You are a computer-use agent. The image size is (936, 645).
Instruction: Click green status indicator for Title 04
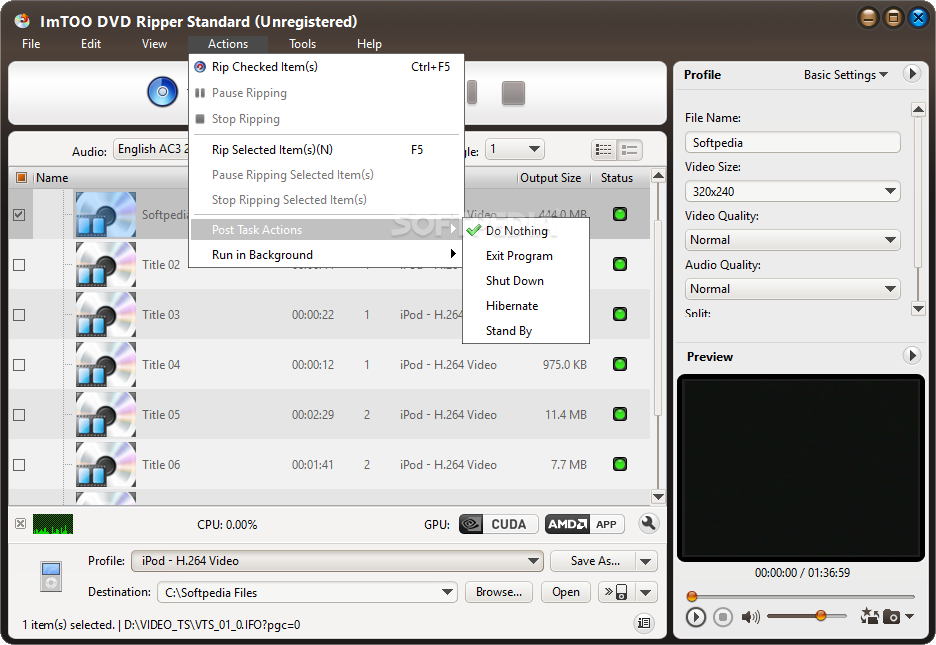pos(620,364)
